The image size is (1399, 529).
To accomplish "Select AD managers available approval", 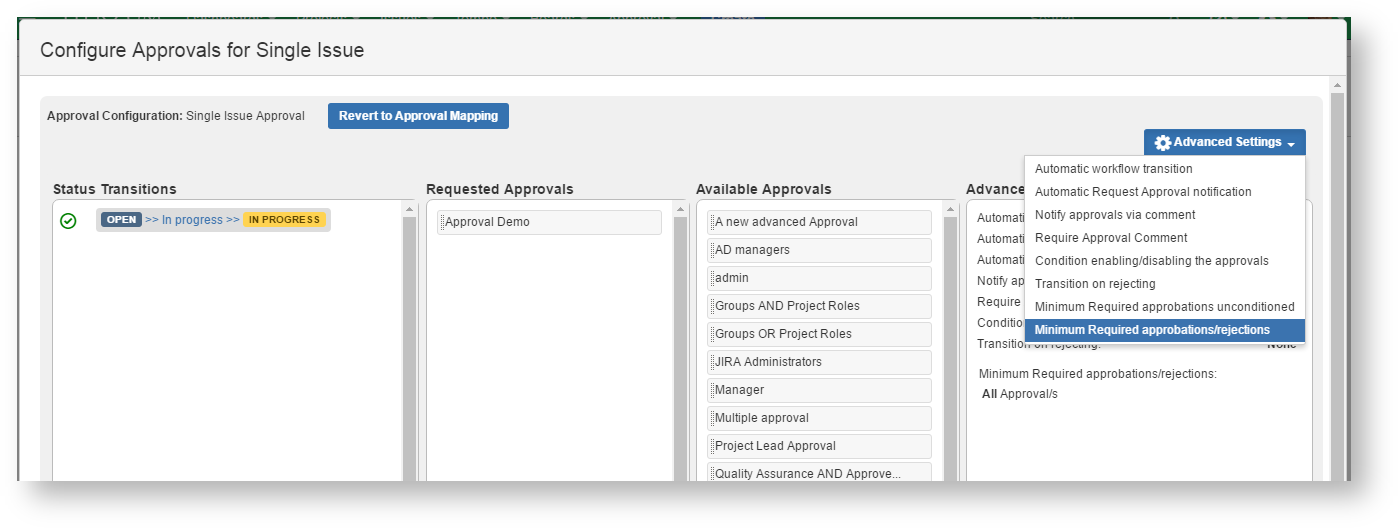I will (x=819, y=250).
